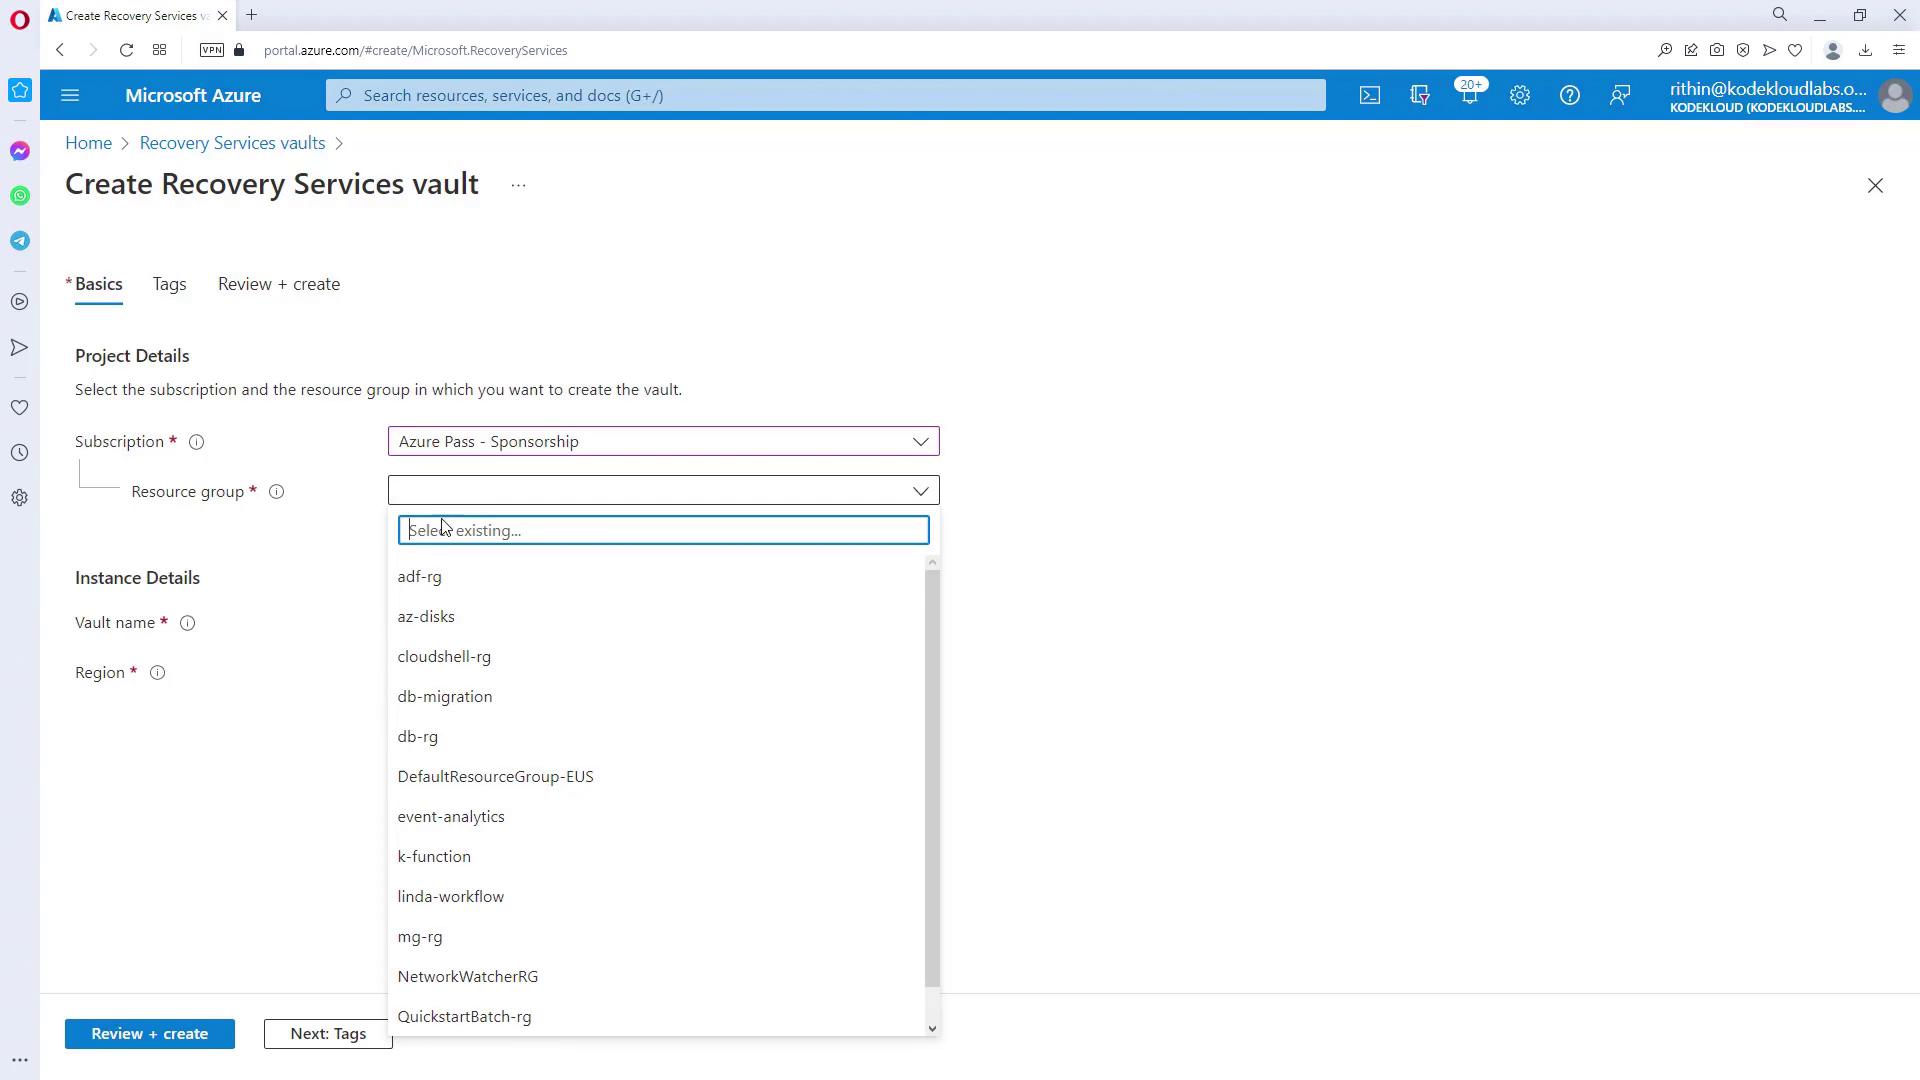The height and width of the screenshot is (1080, 1920).
Task: Focus the Select existing filter field
Action: pyautogui.click(x=663, y=530)
